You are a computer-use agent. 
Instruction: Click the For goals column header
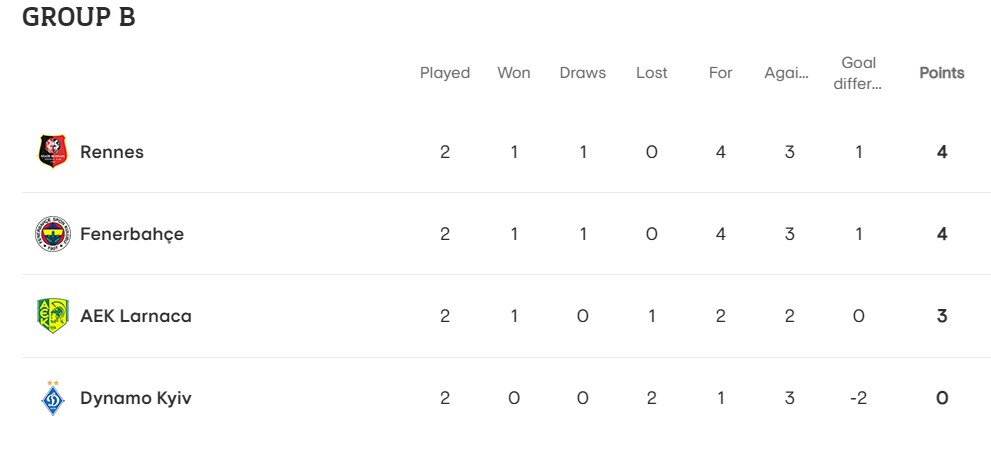720,73
